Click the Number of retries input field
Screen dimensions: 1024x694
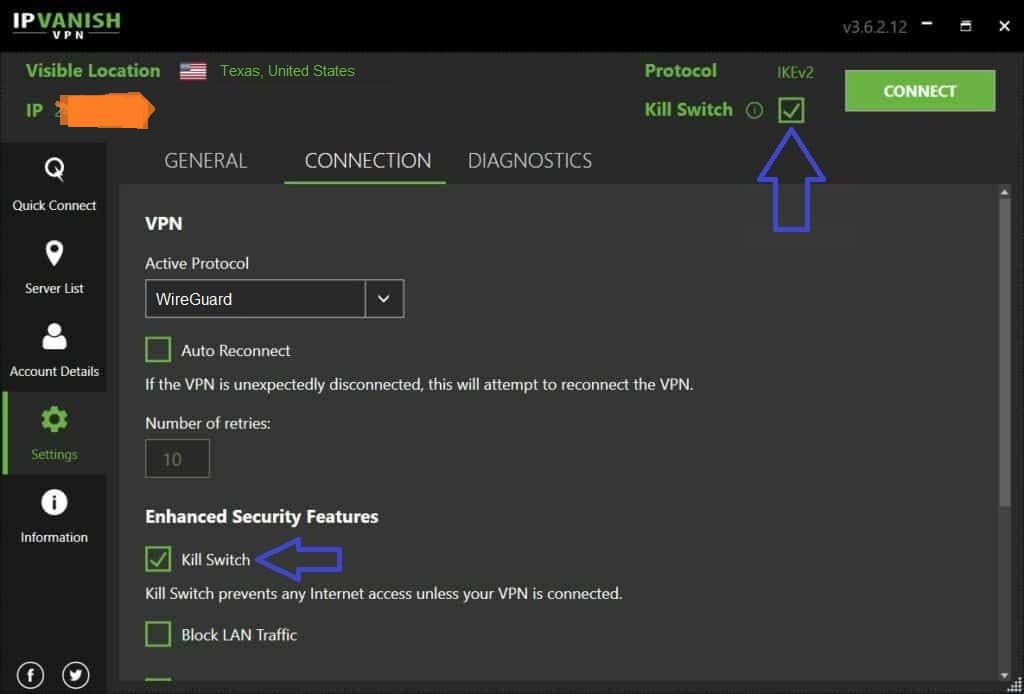click(177, 458)
